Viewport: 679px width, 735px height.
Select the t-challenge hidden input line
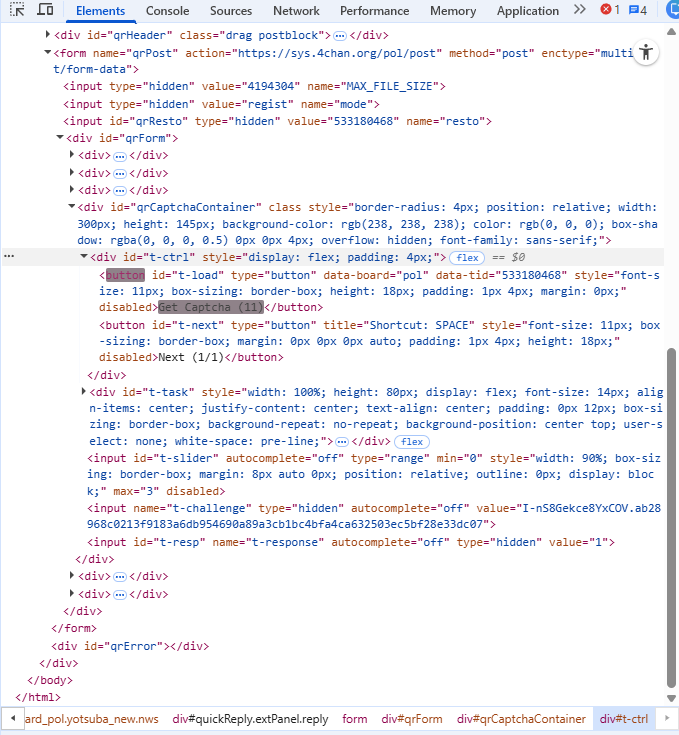(374, 516)
